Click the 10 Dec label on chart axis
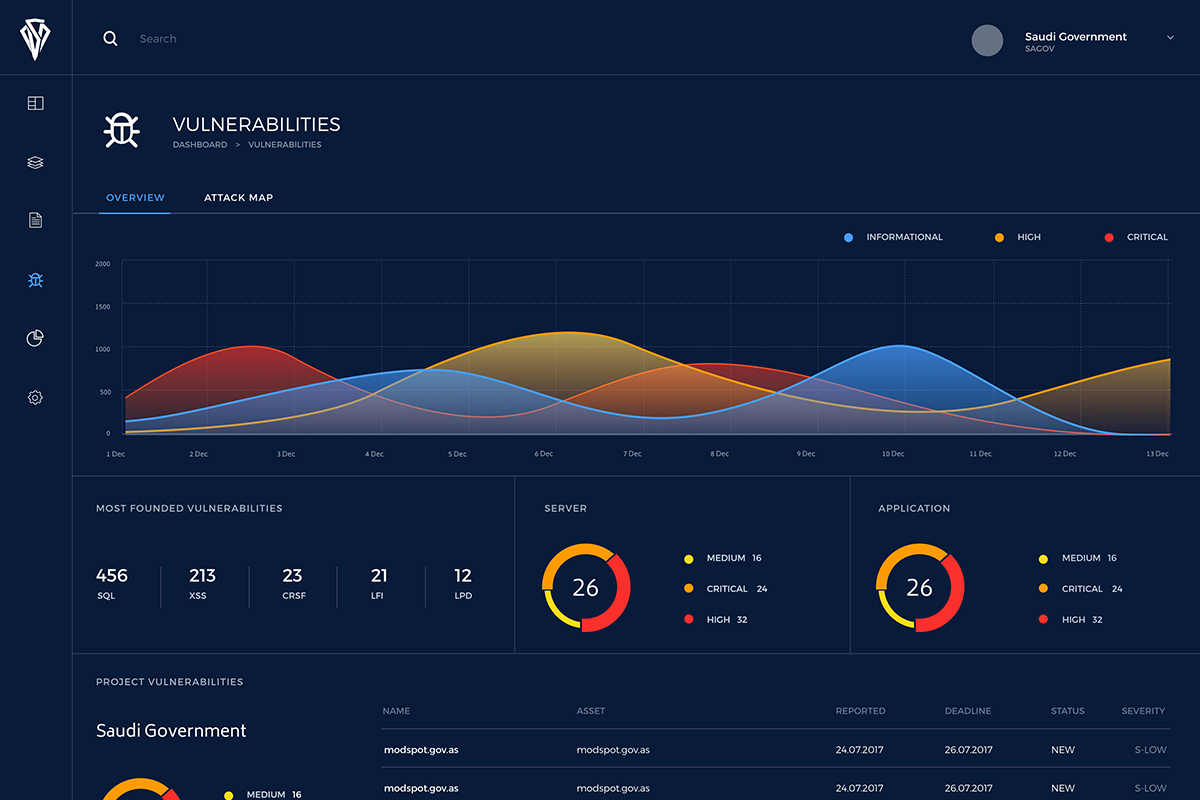The width and height of the screenshot is (1200, 800). [x=893, y=454]
